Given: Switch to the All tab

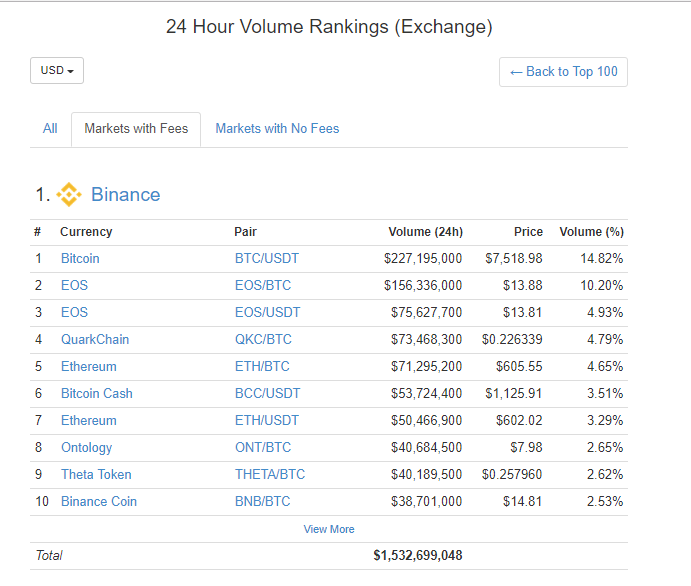Looking at the screenshot, I should [x=50, y=129].
